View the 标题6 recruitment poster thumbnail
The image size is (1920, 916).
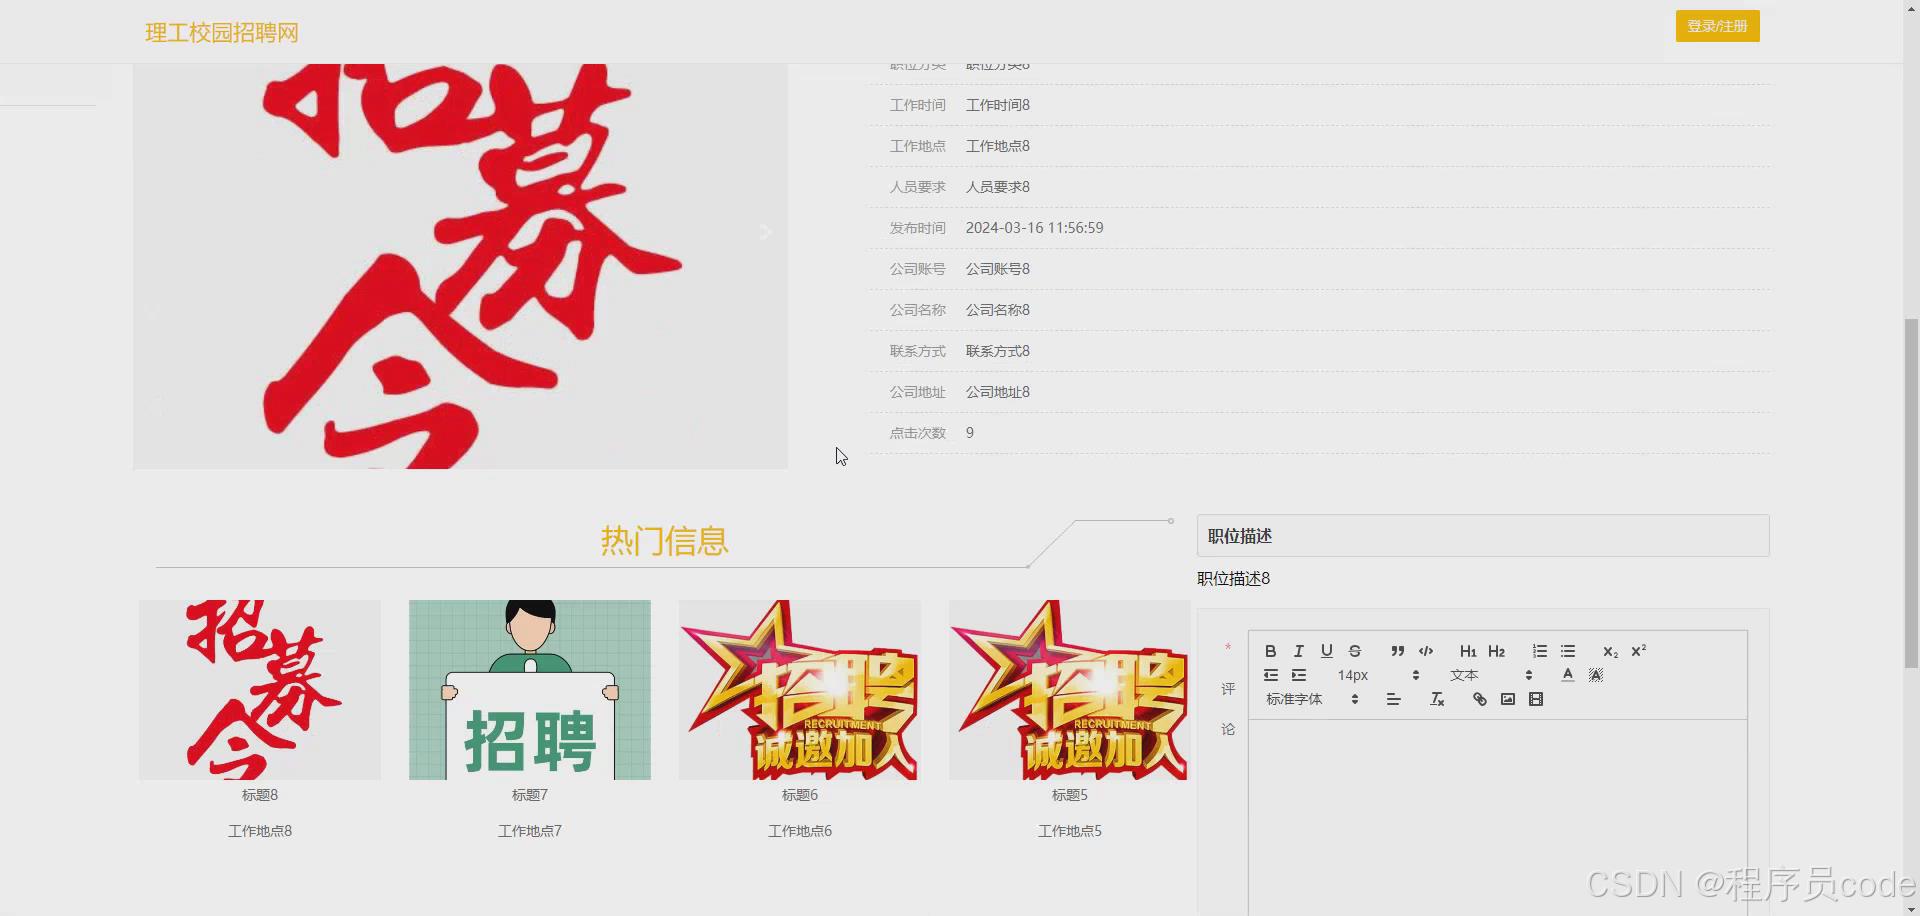pos(799,690)
